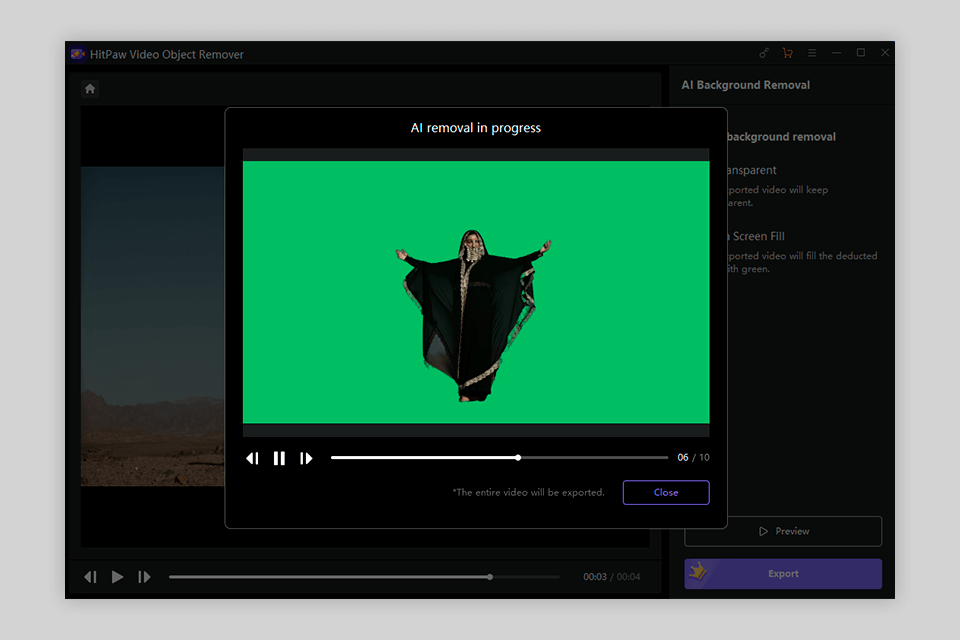Screen dimensions: 960x640
Task: Click the main timeline slider handle
Action: coord(490,577)
